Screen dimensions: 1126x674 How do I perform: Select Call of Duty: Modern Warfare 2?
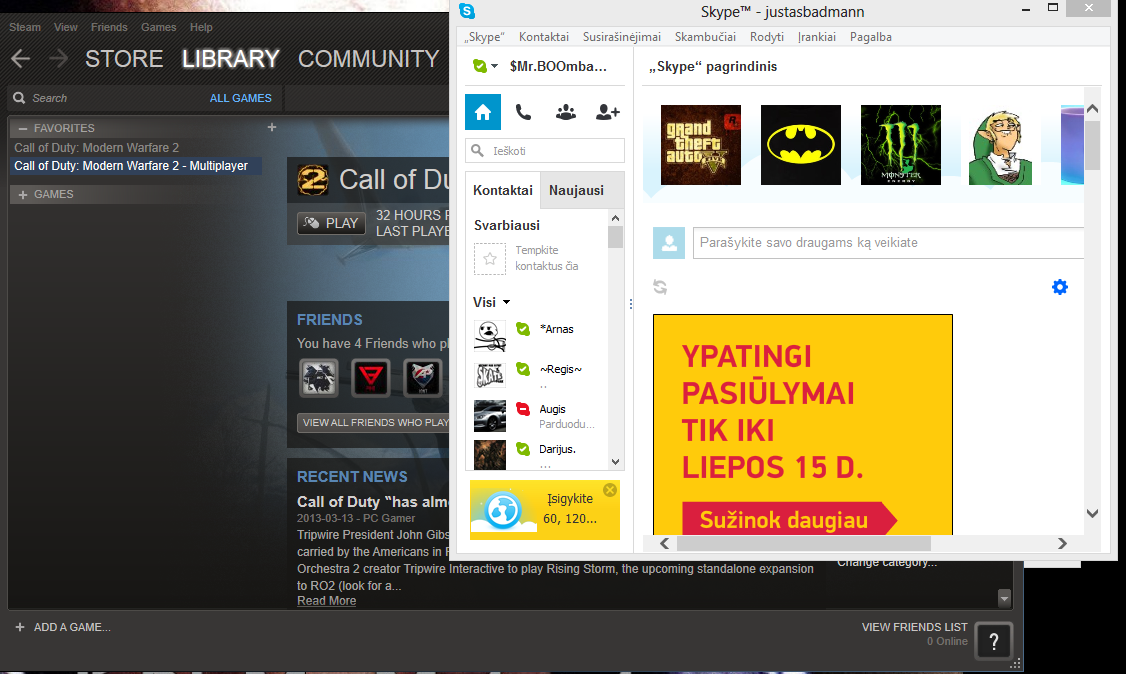point(97,148)
